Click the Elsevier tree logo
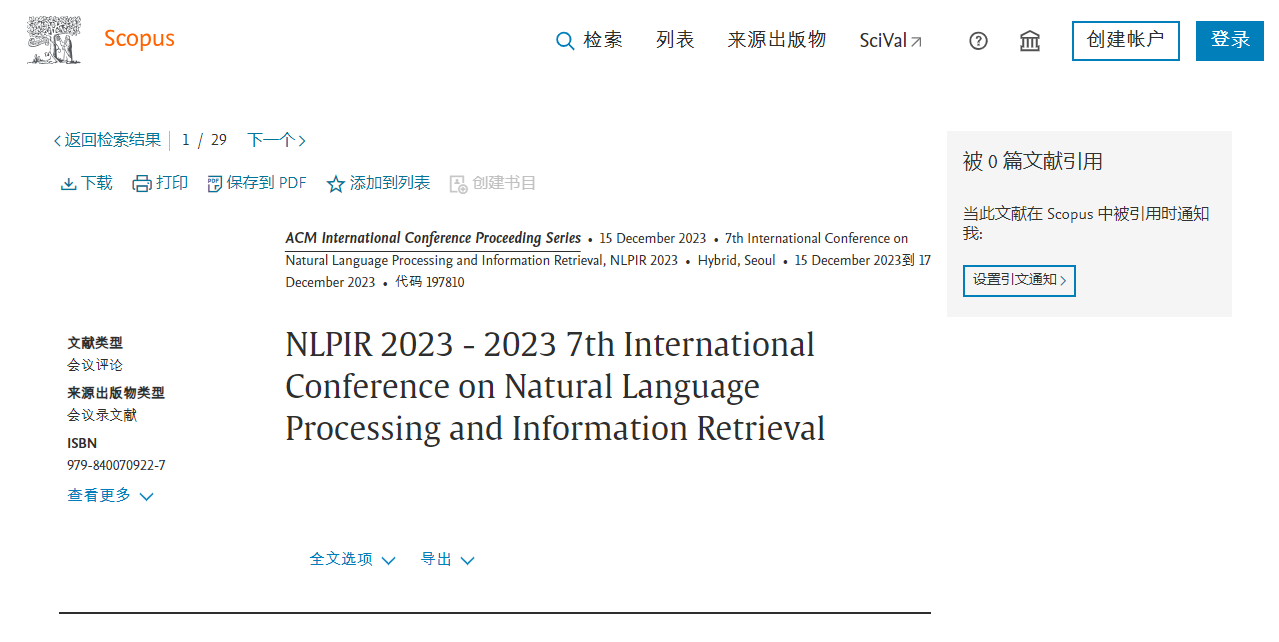The image size is (1279, 642). coord(54,40)
